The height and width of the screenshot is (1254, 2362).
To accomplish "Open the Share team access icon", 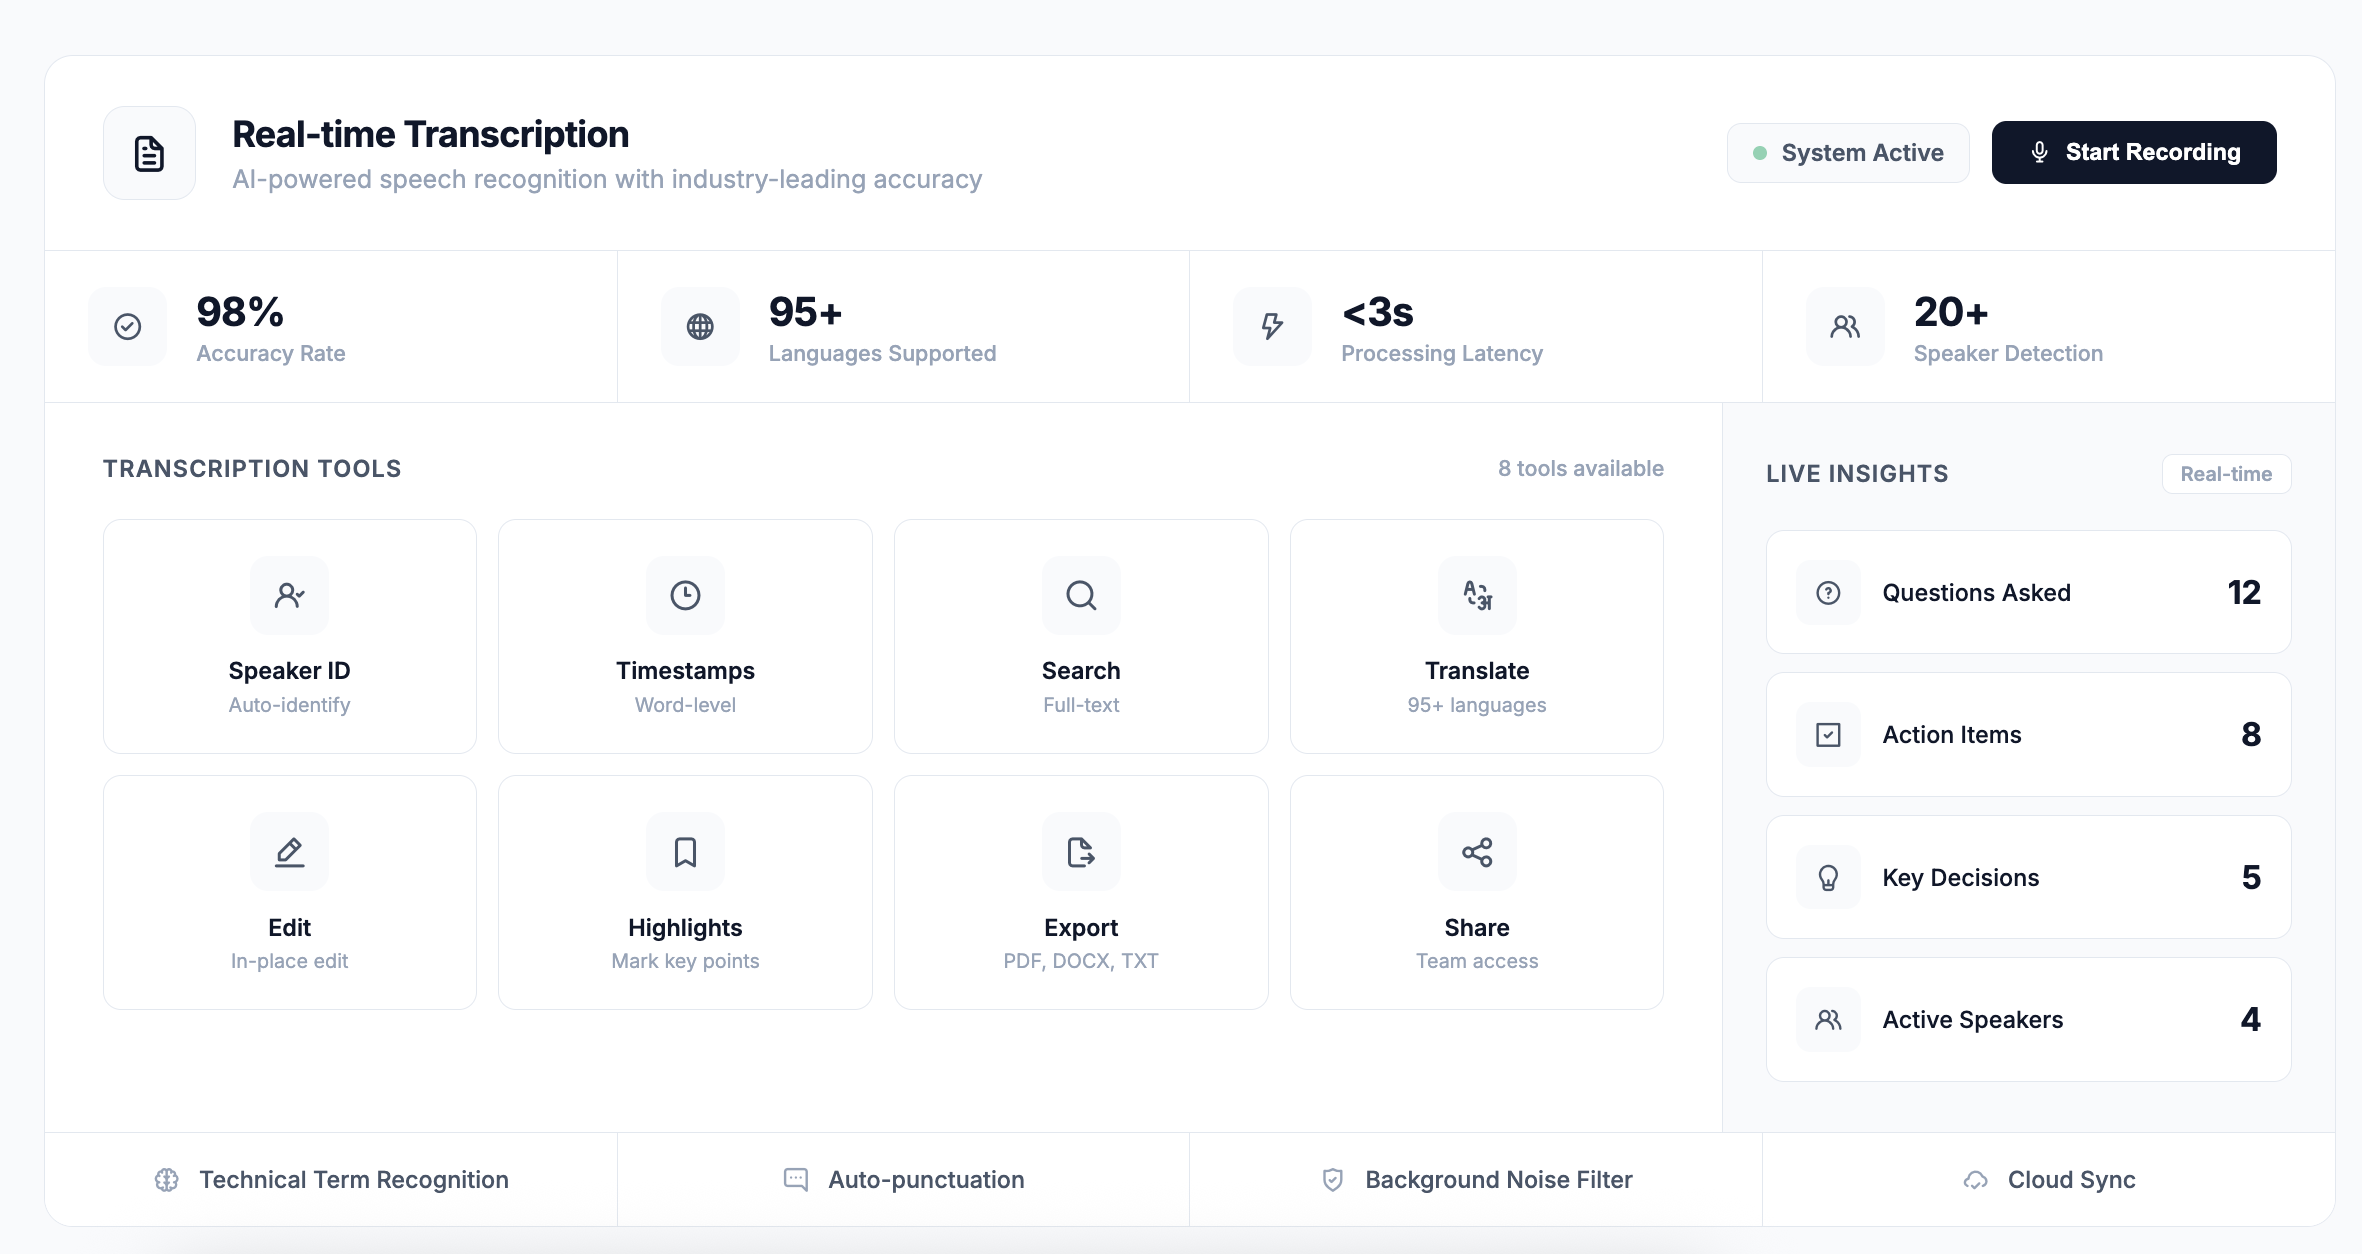I will point(1476,852).
